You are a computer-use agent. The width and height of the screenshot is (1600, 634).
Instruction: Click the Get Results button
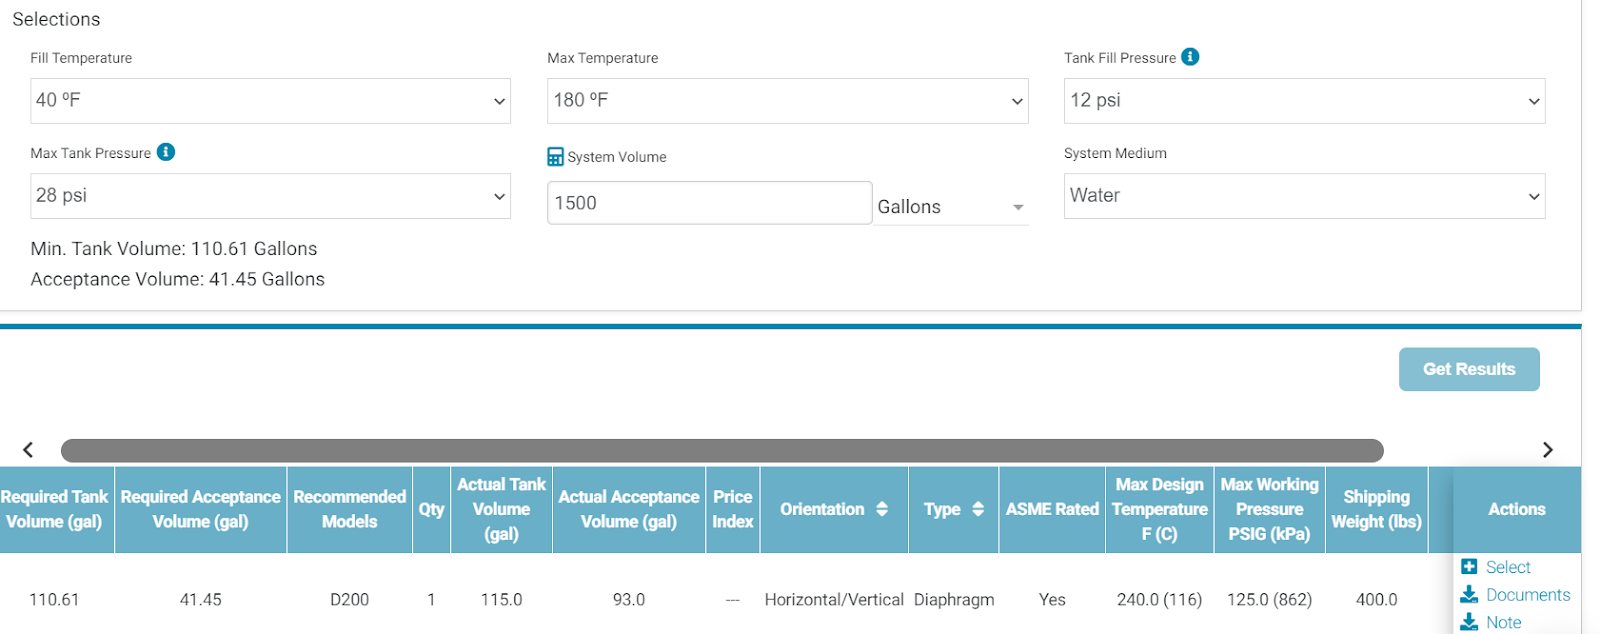(1469, 369)
